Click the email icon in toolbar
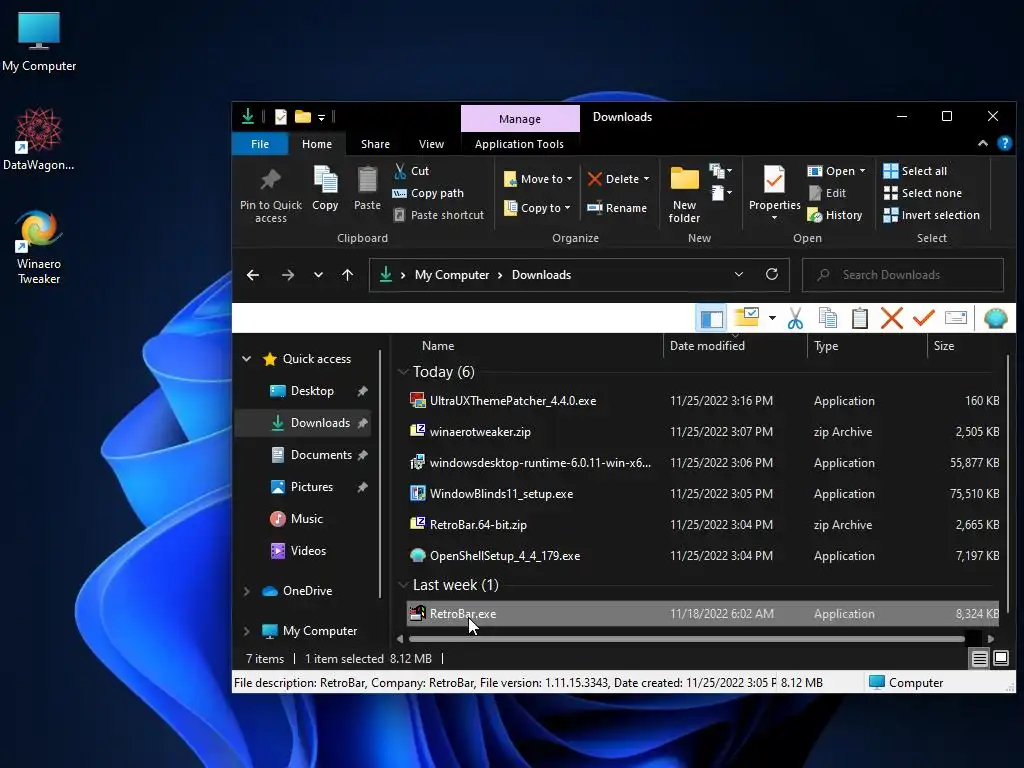 coord(955,318)
